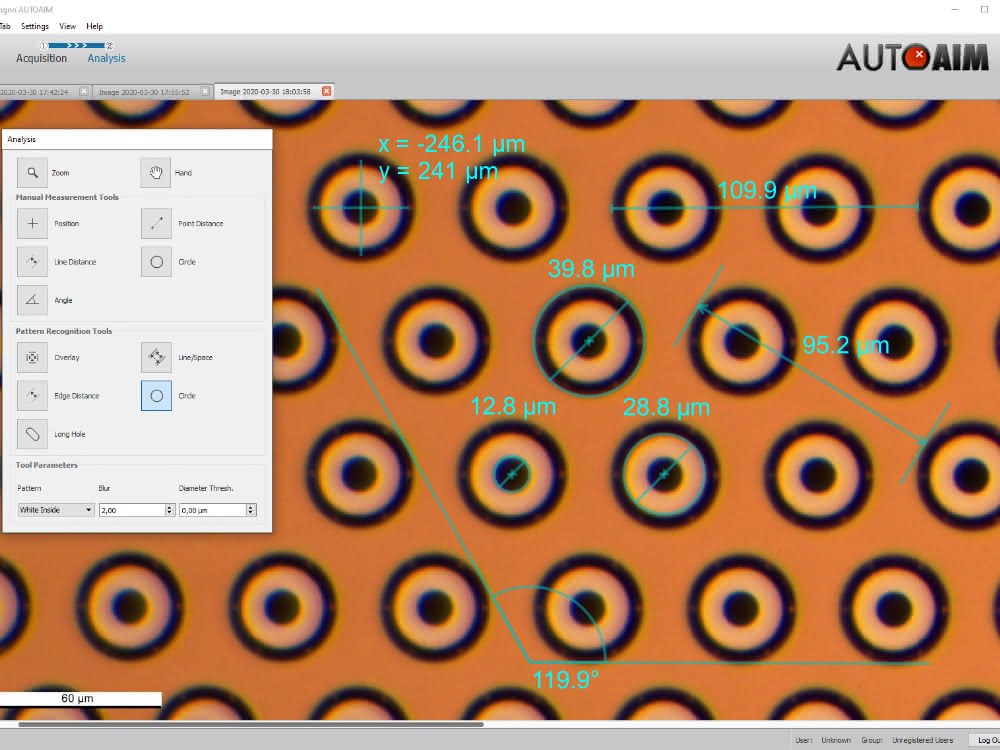Click the Log Out button
The image size is (1000, 750).
pos(987,740)
